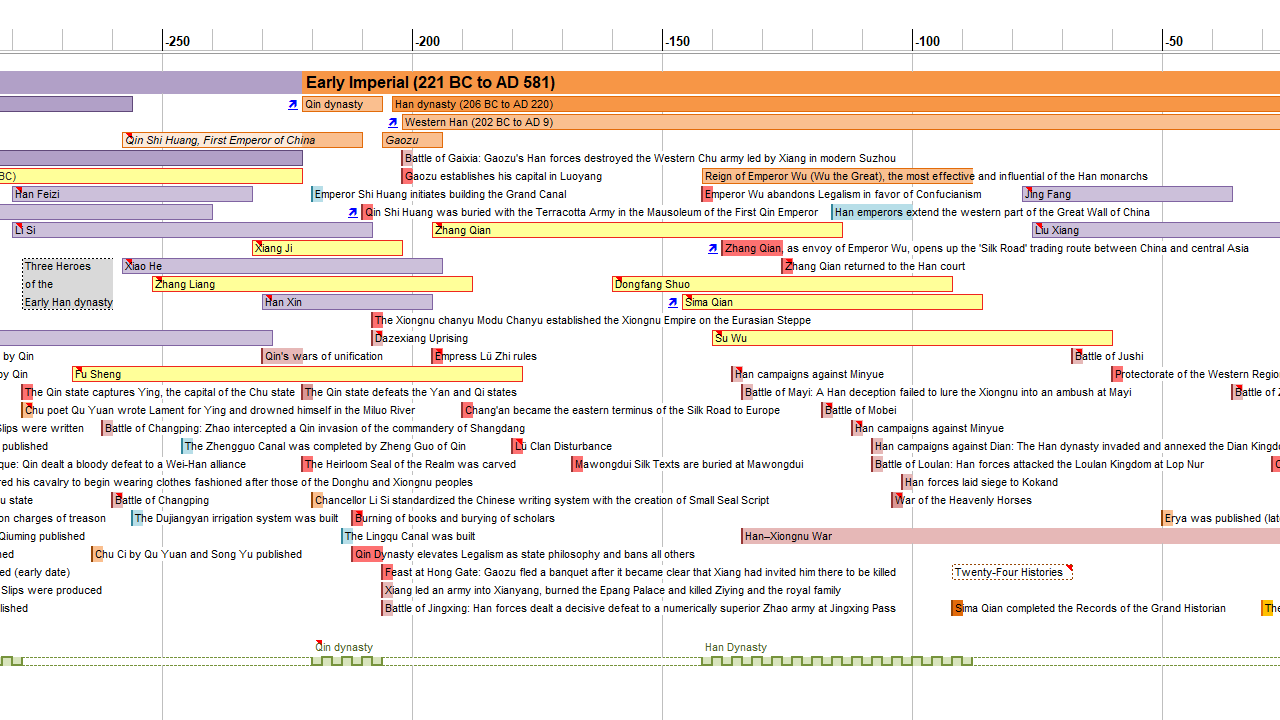Select the Fu Sheng yellow bar
Image resolution: width=1280 pixels, height=720 pixels.
(297, 374)
